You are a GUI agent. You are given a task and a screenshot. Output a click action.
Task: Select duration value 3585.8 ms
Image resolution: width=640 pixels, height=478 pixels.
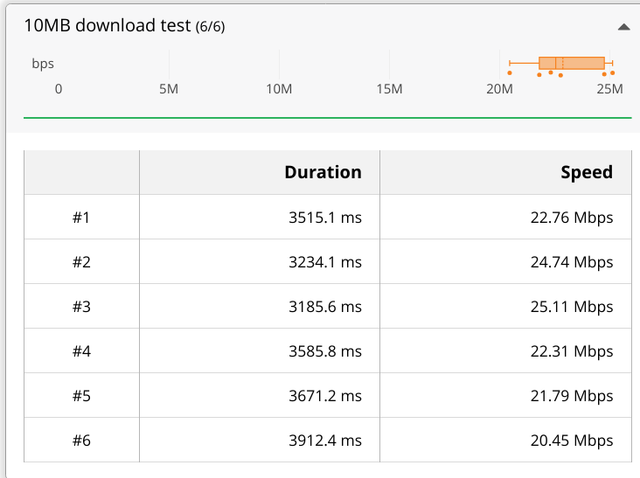tap(325, 351)
